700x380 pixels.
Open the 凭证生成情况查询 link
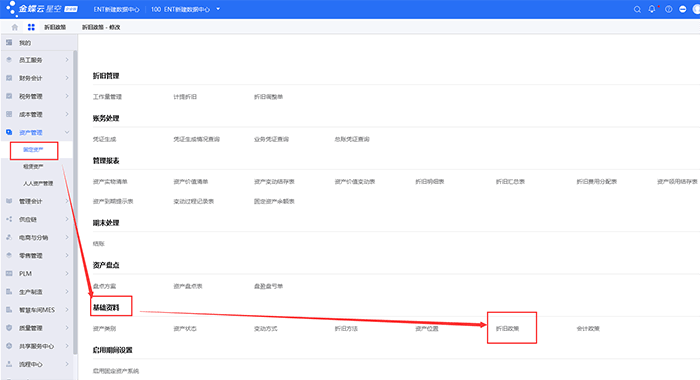pos(196,139)
